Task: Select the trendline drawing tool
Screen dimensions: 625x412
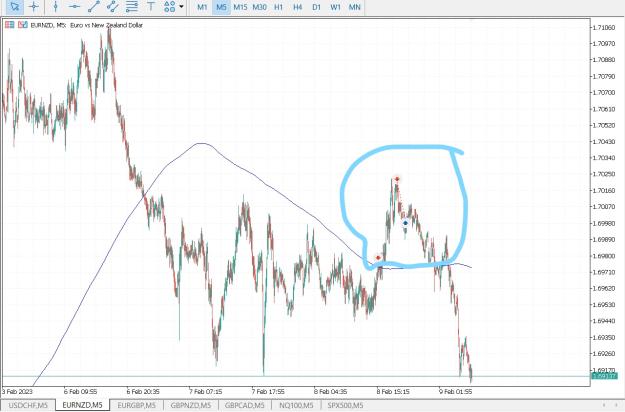Action: pyautogui.click(x=94, y=7)
